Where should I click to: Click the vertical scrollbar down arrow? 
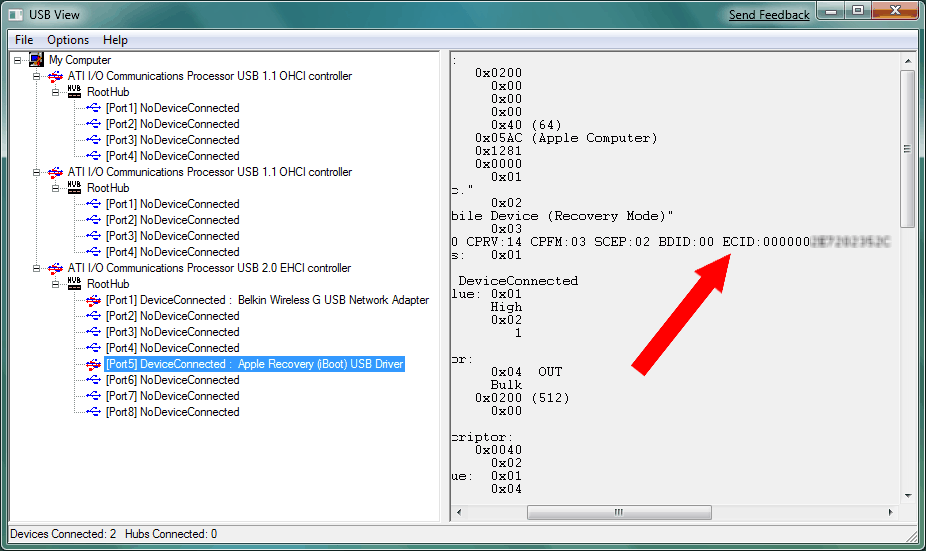click(907, 496)
